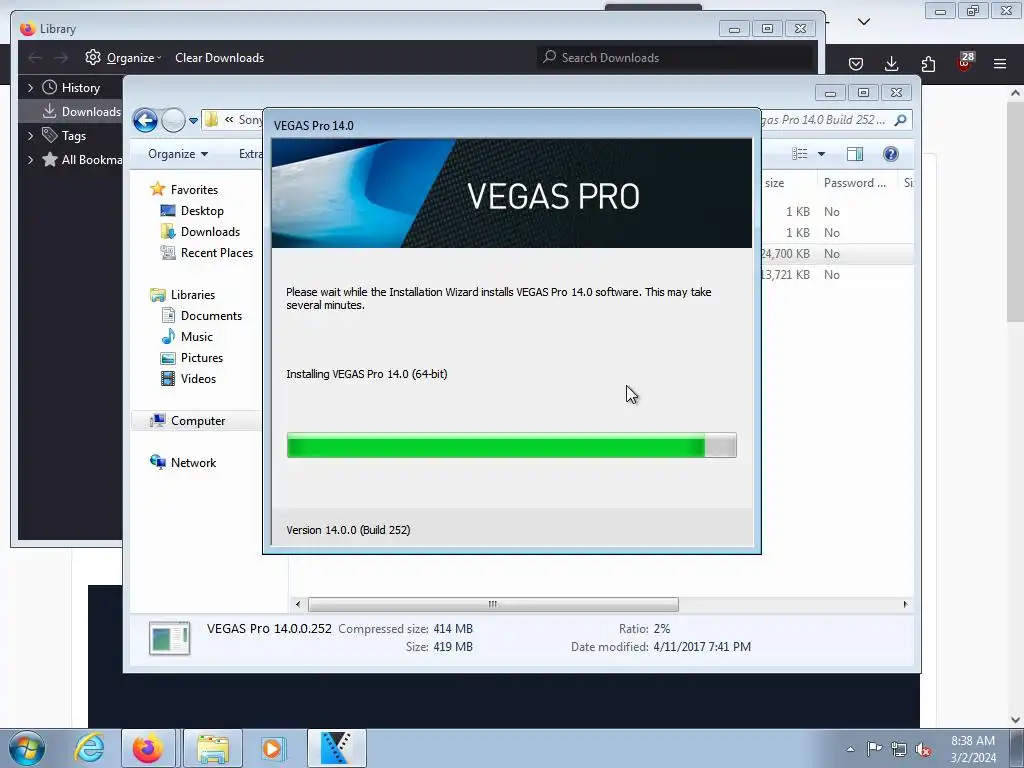Open the Windows Start button
This screenshot has width=1024, height=768.
26,748
